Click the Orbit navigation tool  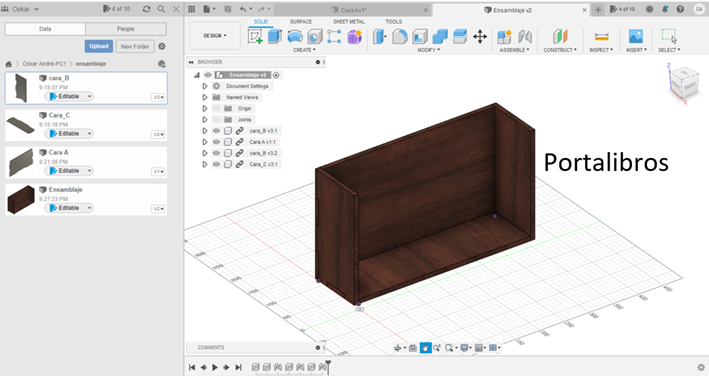click(398, 348)
